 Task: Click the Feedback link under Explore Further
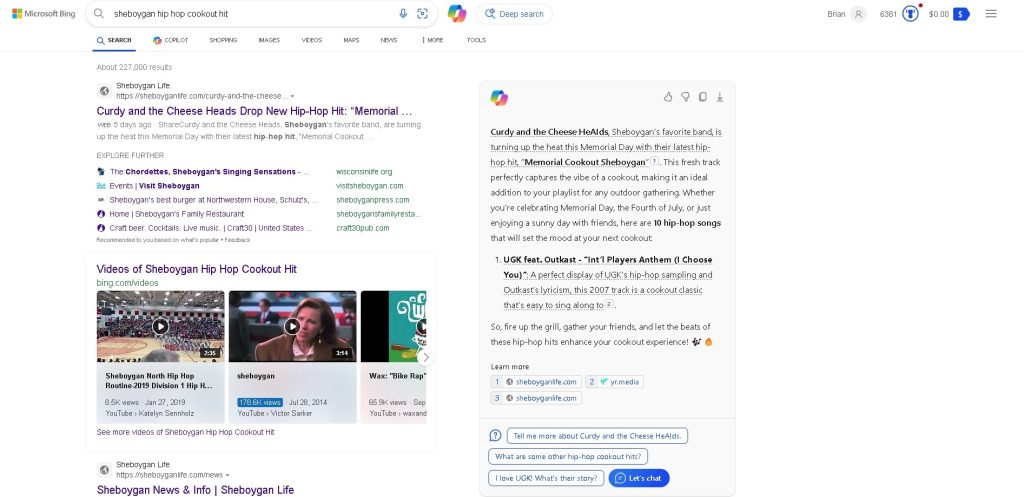[x=238, y=240]
